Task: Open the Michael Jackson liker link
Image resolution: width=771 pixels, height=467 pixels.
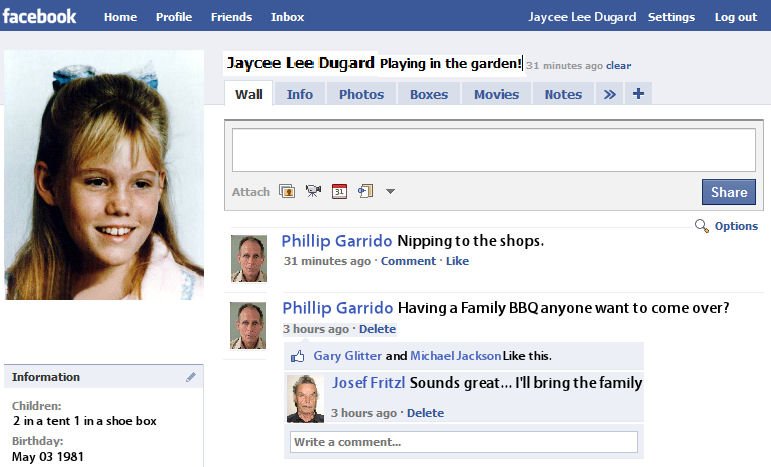Action: 456,356
